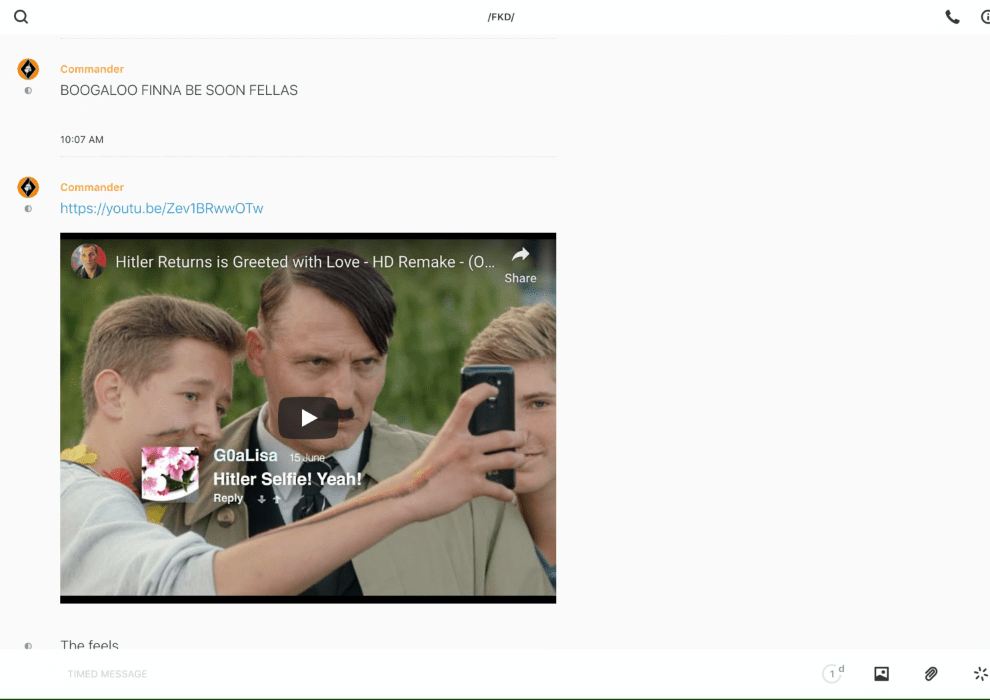This screenshot has width=990, height=700.
Task: Focus the TIMED MESSAGE input field
Action: 400,674
